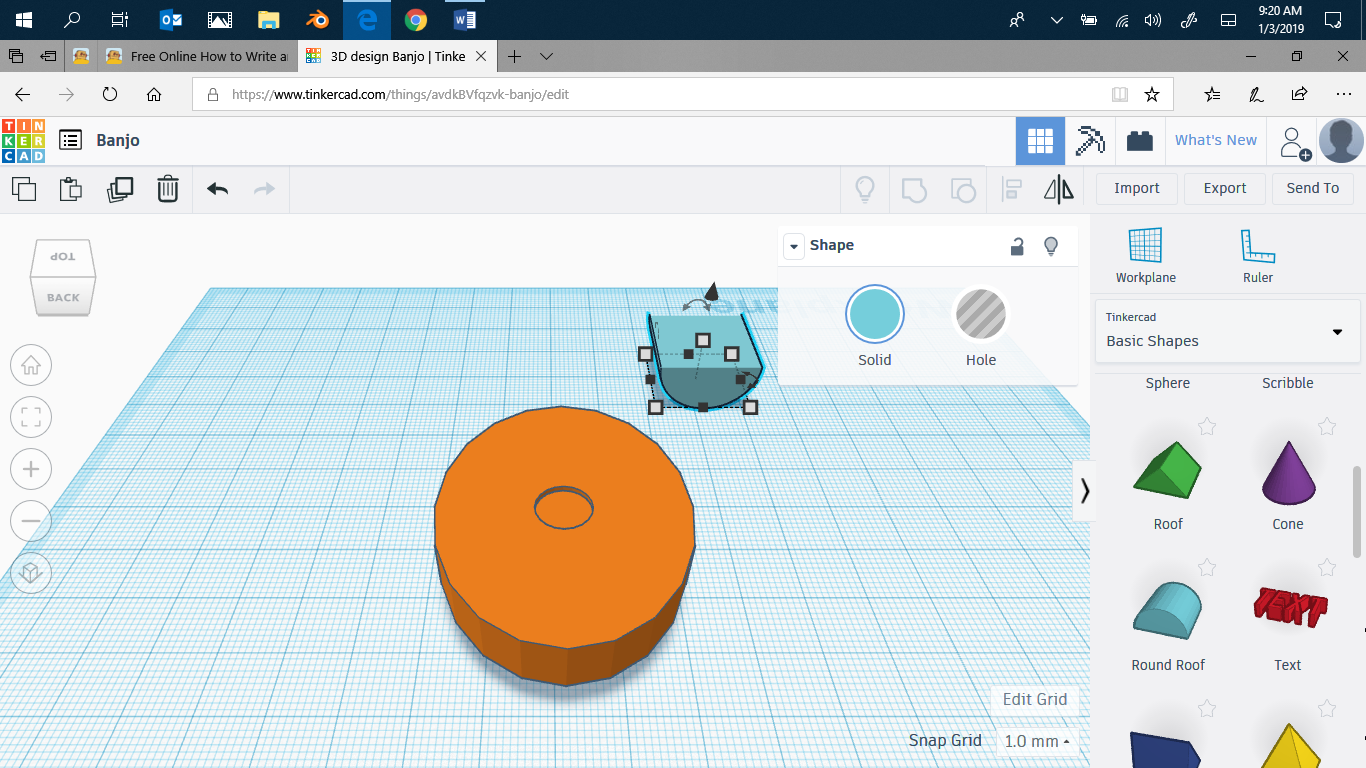Click the Send To button
The width and height of the screenshot is (1366, 768).
pyautogui.click(x=1313, y=188)
